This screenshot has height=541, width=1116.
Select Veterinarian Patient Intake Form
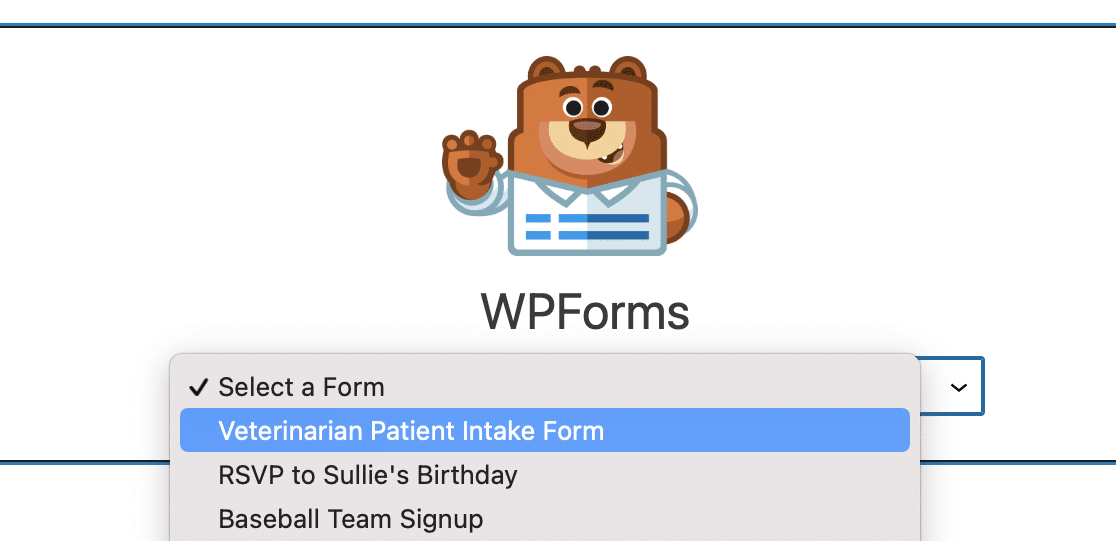click(x=411, y=431)
